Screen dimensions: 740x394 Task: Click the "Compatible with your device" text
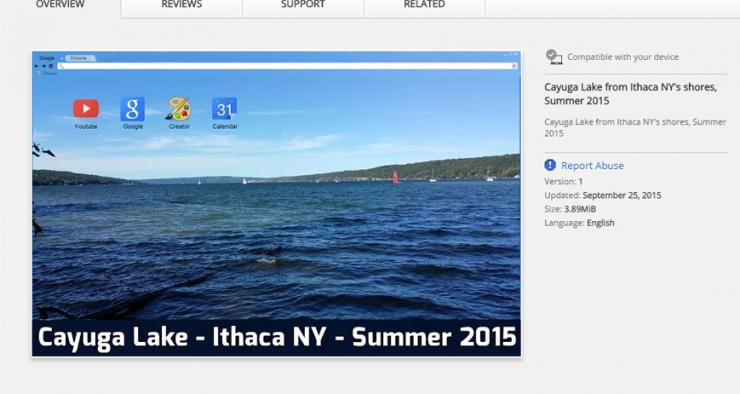(x=622, y=57)
